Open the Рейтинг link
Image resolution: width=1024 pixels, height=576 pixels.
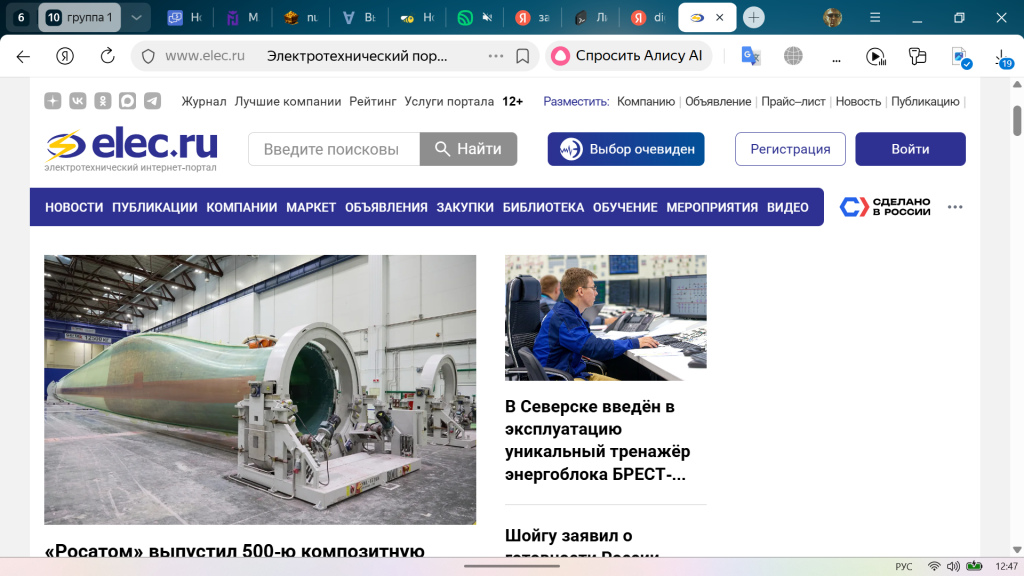click(x=373, y=101)
